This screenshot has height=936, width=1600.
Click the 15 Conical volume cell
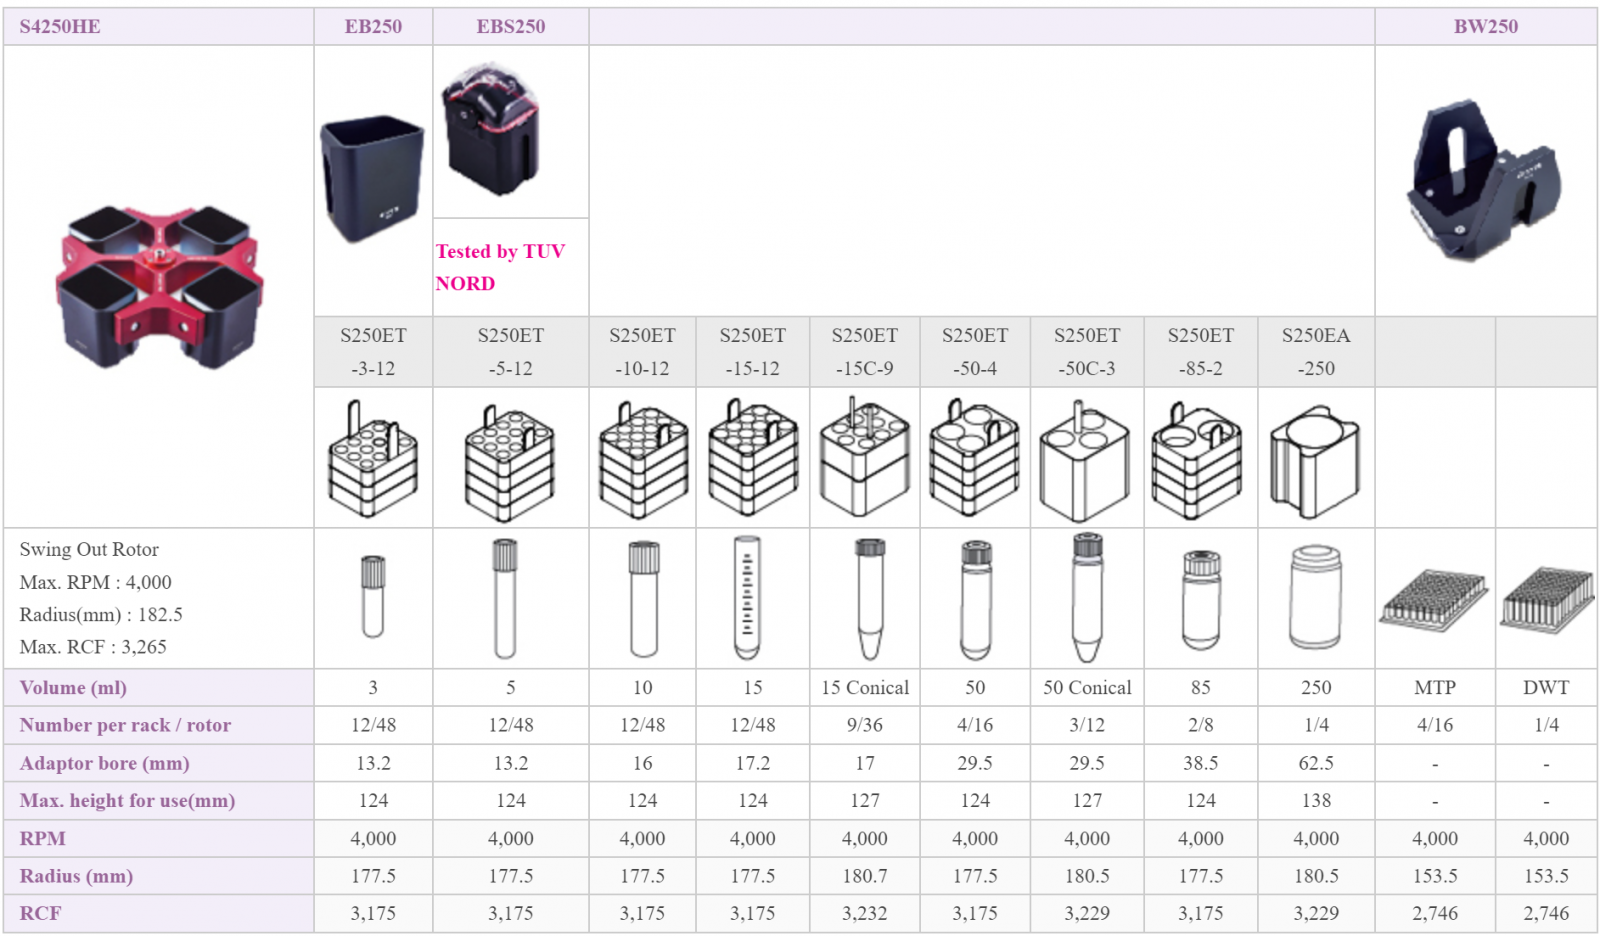coord(865,688)
